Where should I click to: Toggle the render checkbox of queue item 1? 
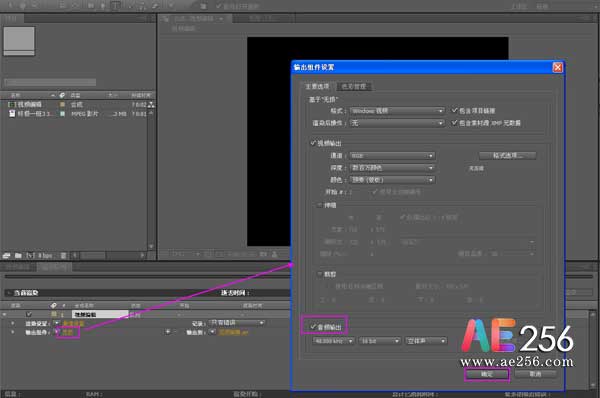[29, 314]
